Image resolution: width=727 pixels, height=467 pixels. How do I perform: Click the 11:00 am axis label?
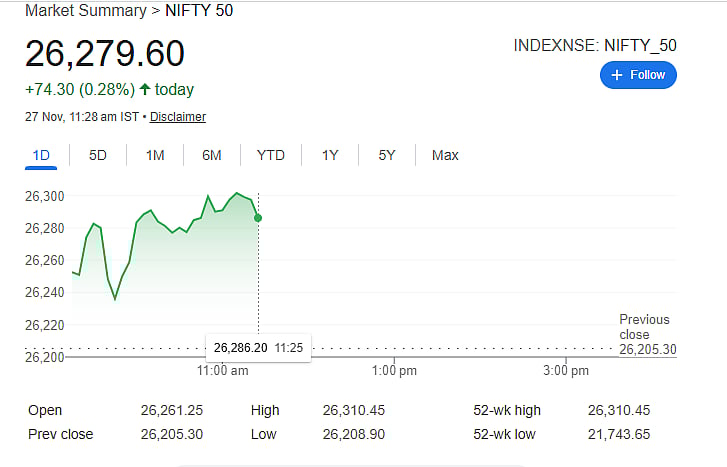(x=223, y=371)
